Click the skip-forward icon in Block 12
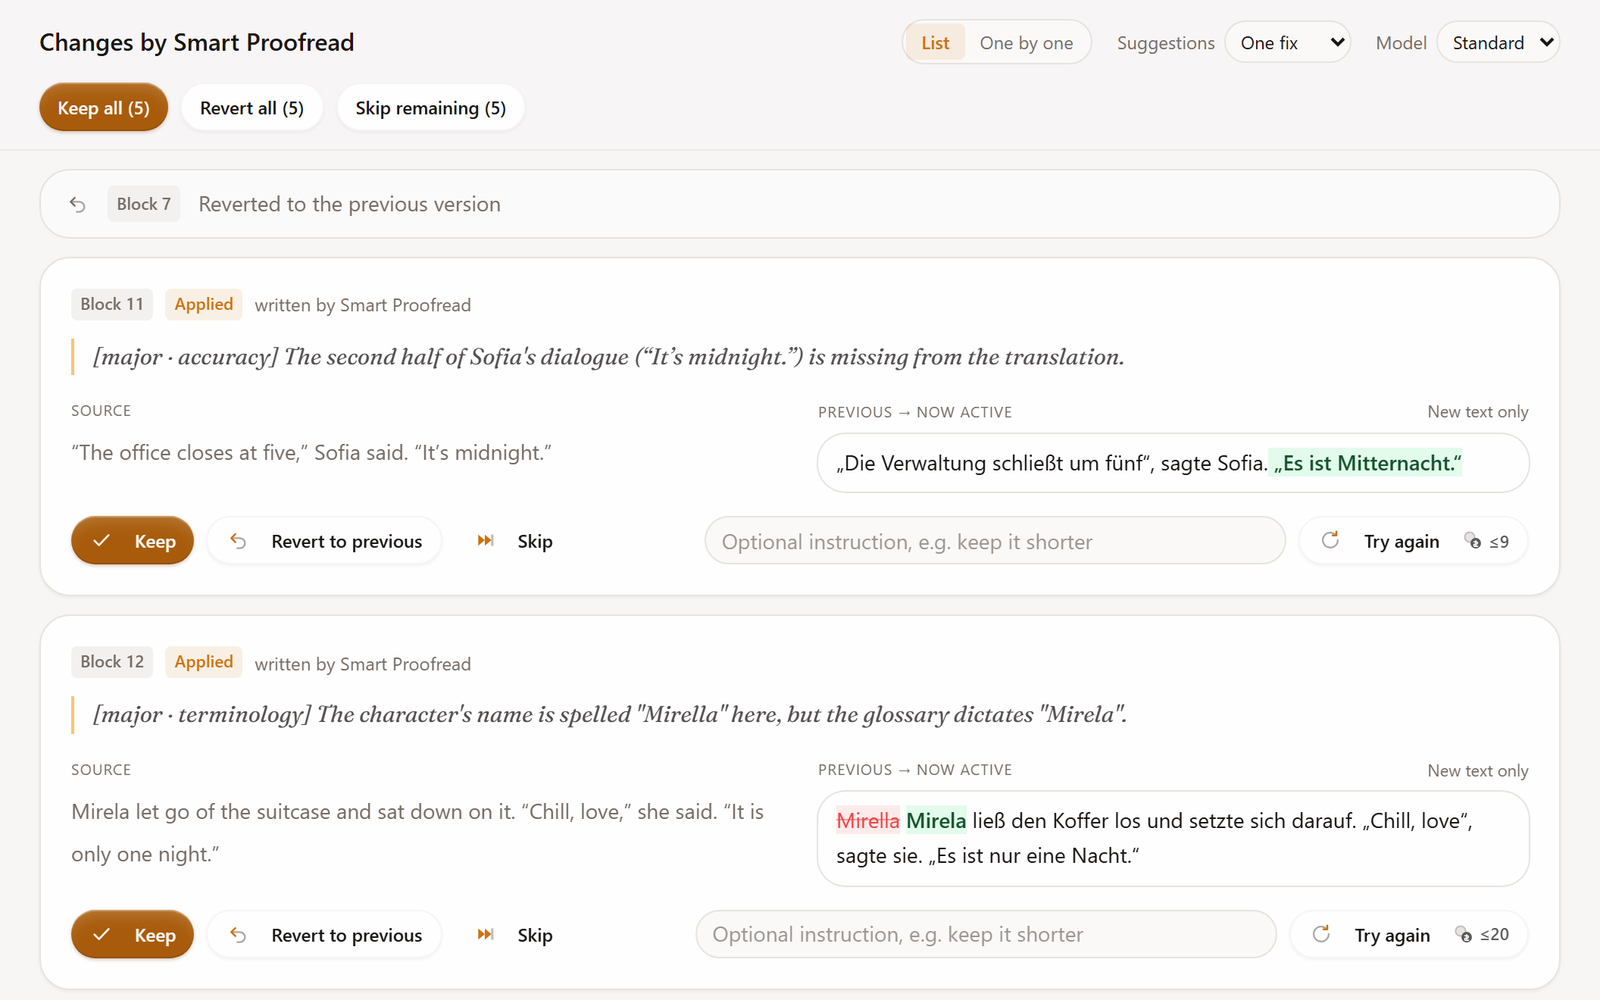This screenshot has width=1600, height=1000. tap(486, 935)
